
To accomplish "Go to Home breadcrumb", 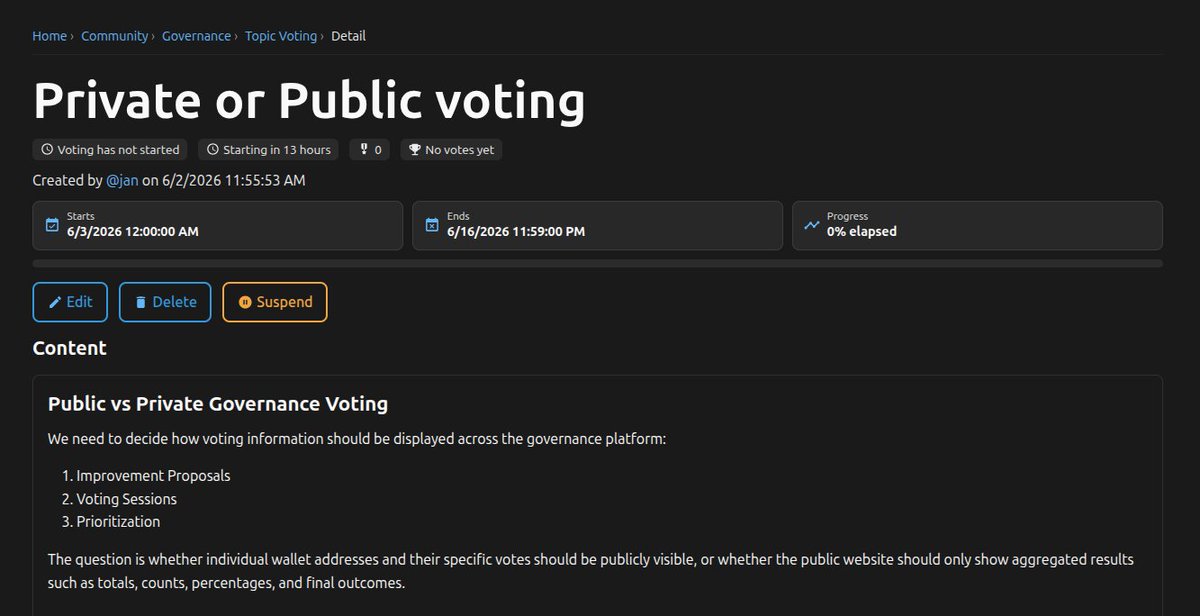I will point(49,36).
